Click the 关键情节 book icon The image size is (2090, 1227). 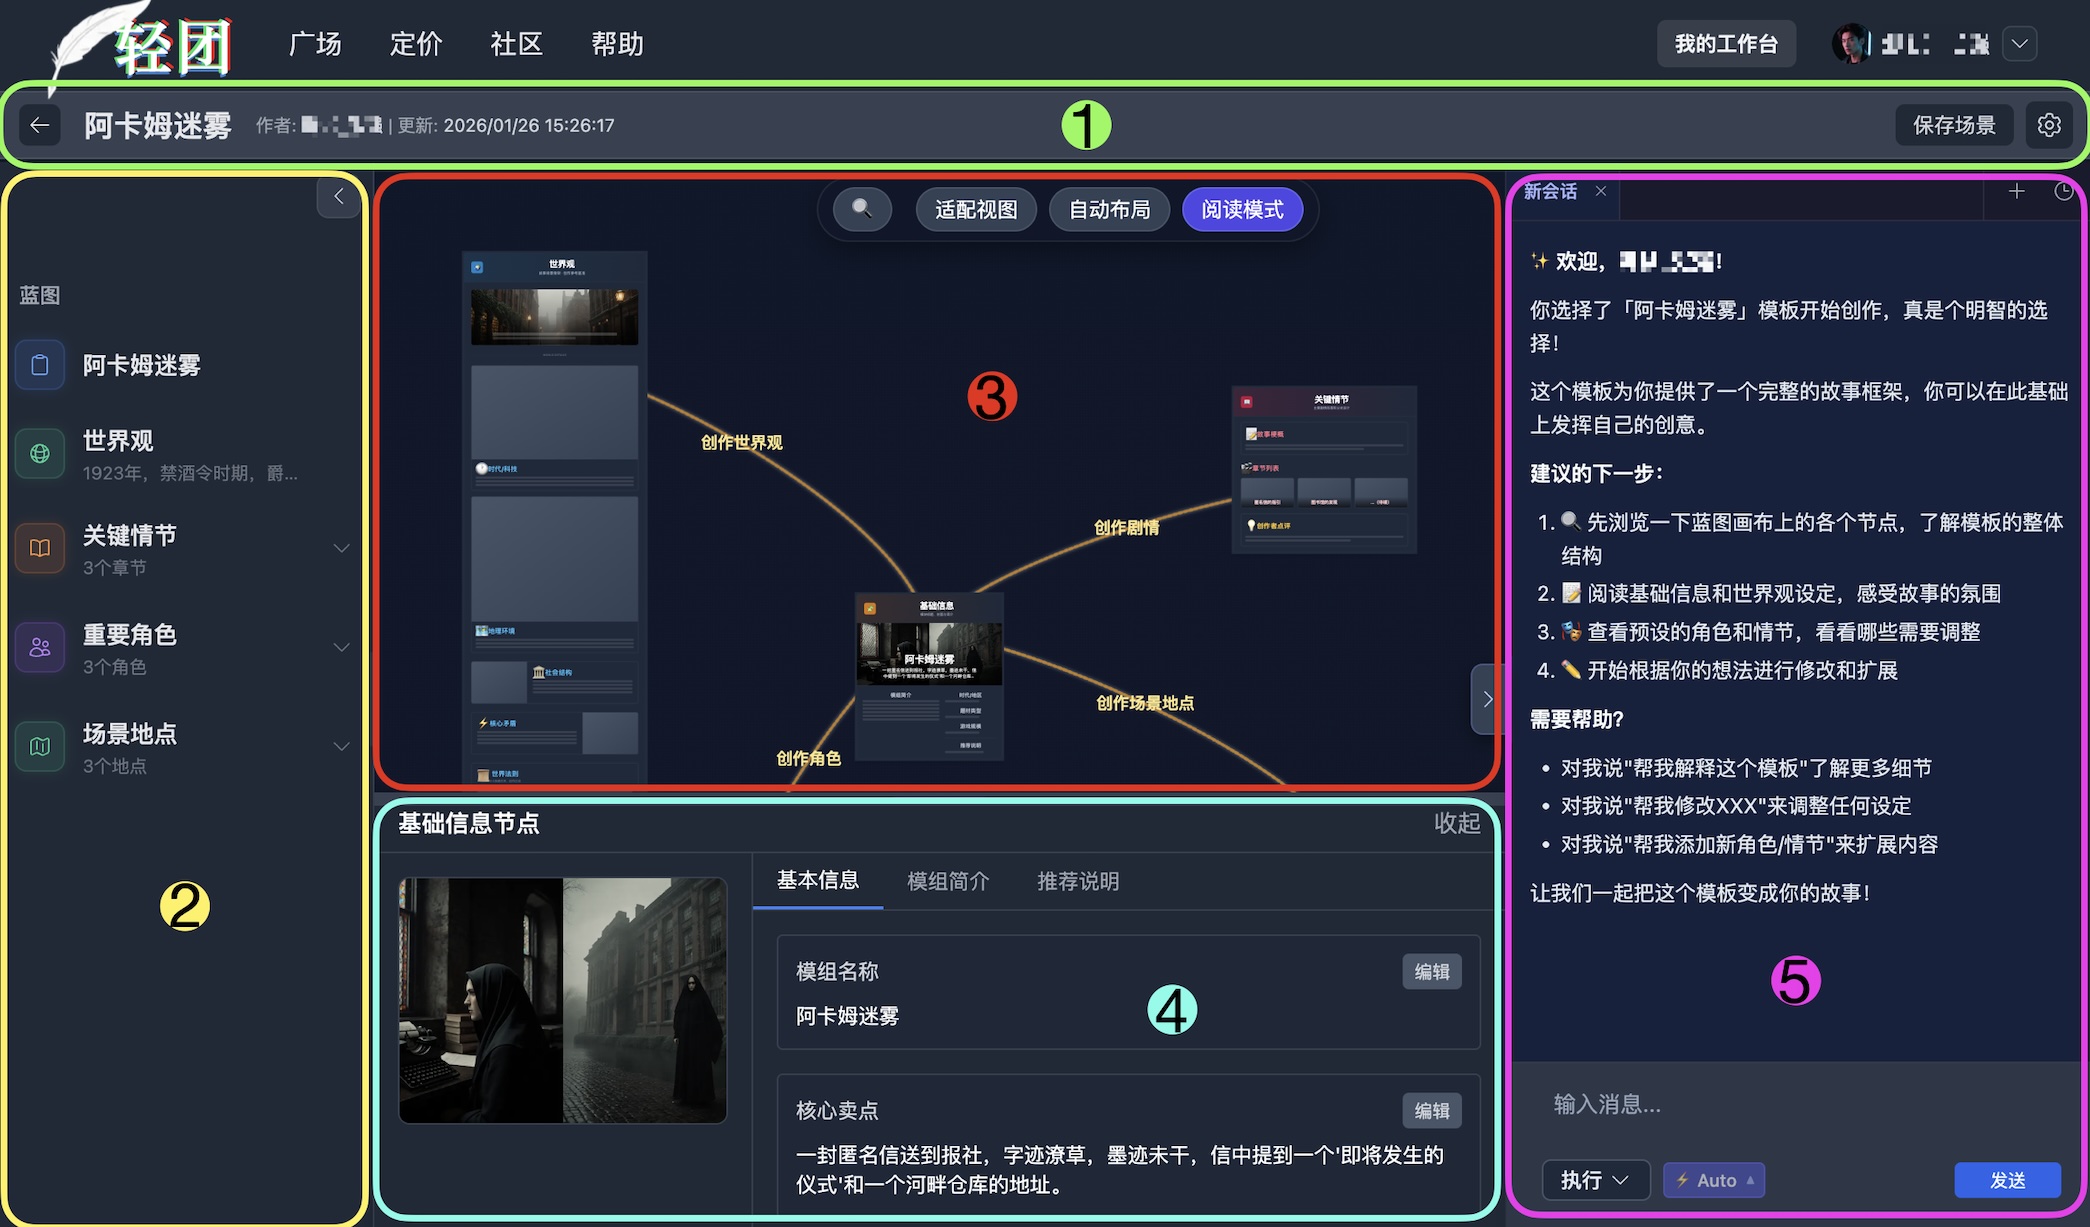coord(40,547)
